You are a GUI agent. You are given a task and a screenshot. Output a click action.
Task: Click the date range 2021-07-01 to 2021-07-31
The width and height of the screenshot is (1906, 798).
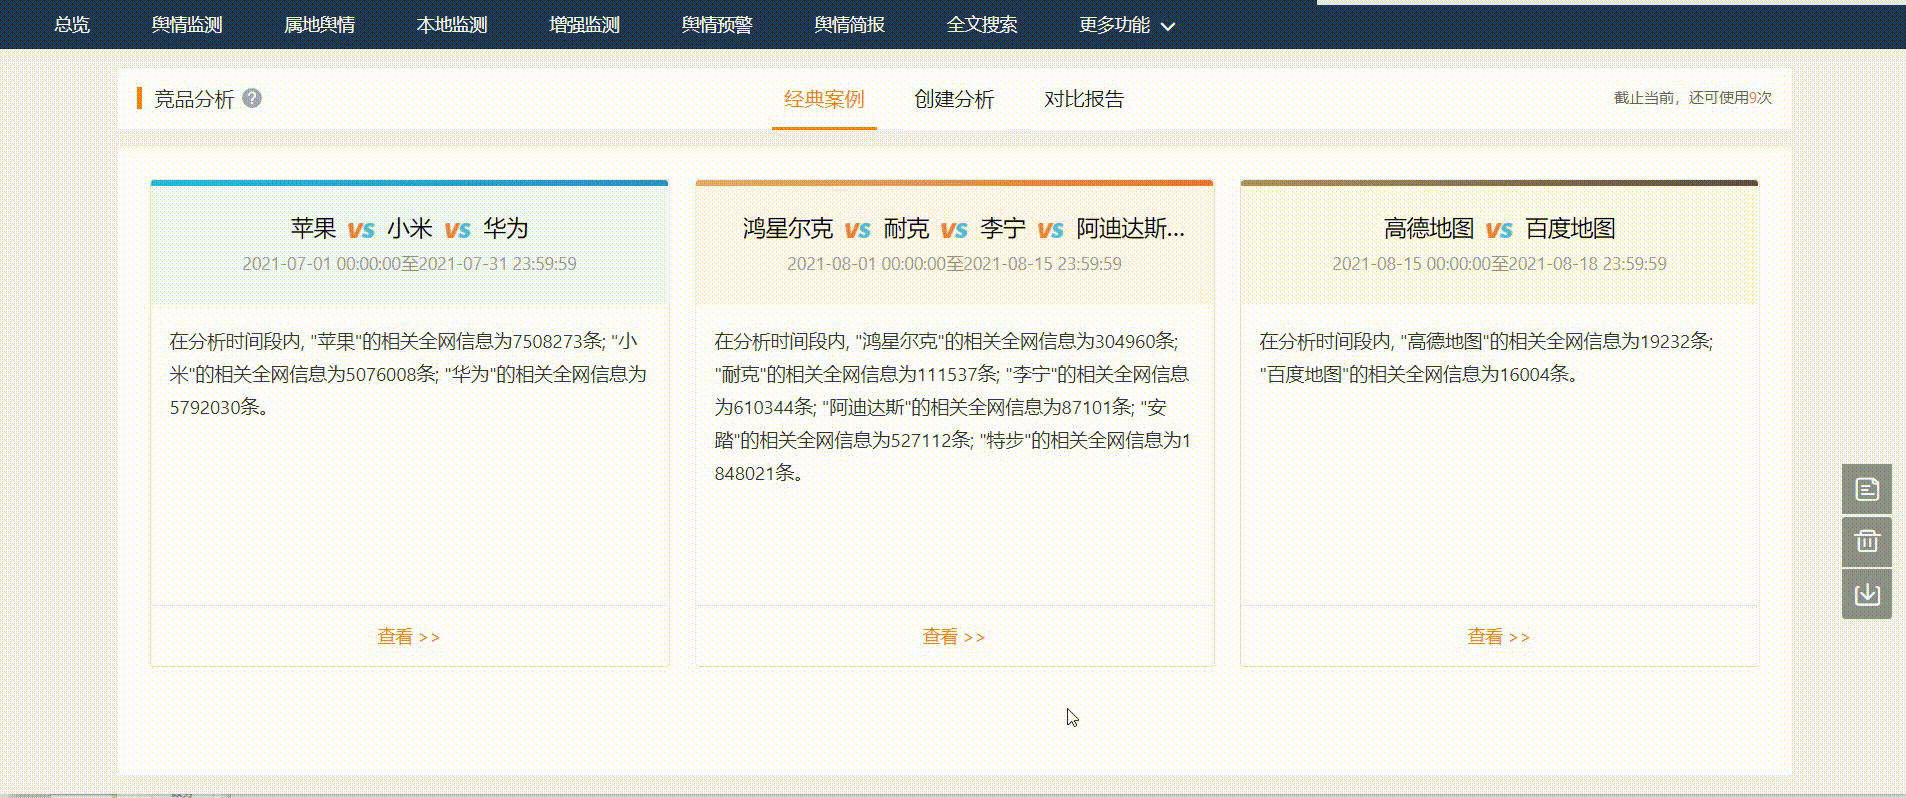409,264
